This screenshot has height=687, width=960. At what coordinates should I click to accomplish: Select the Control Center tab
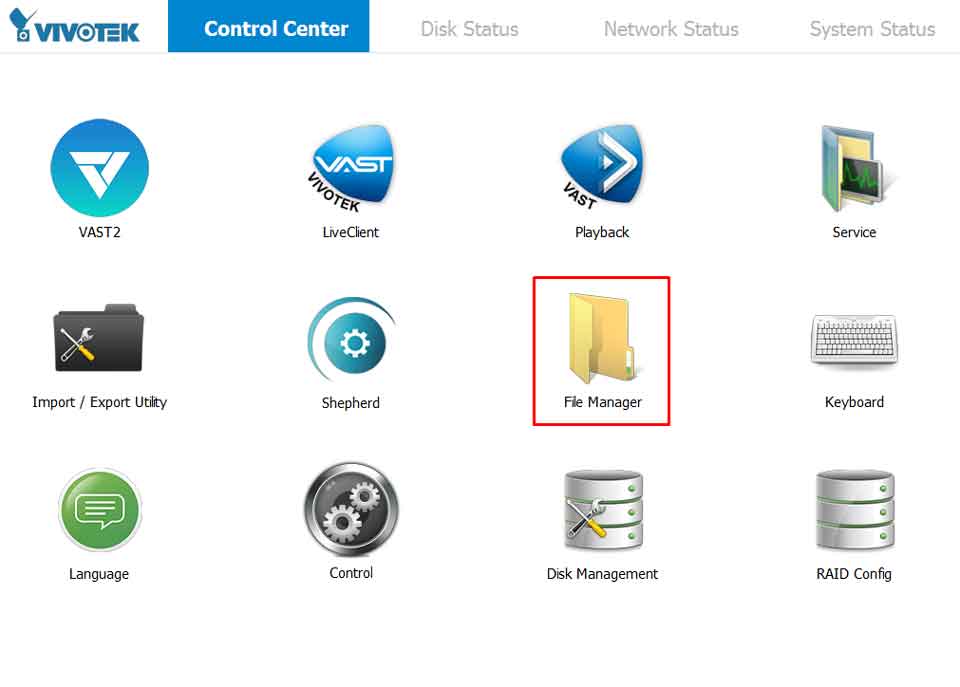[276, 28]
